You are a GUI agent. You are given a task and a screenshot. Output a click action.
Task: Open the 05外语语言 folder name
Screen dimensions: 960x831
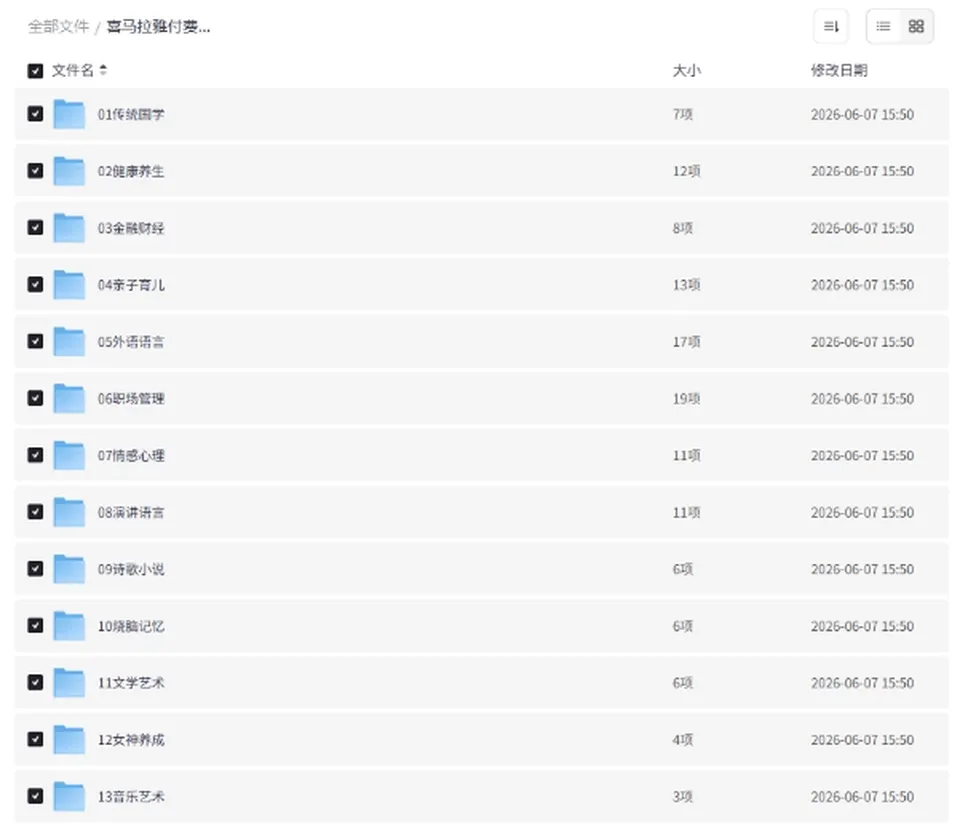coord(131,342)
